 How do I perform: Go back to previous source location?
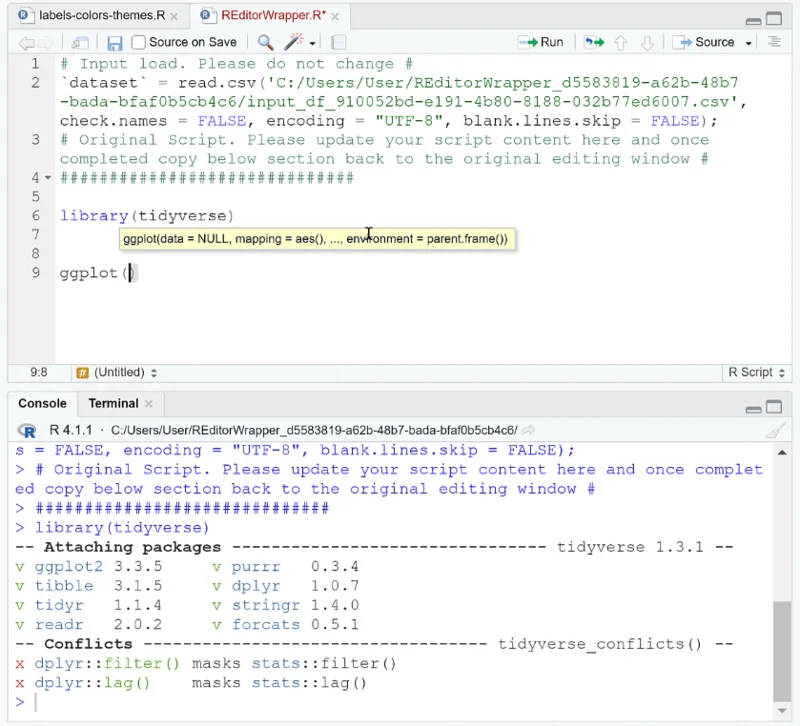pos(24,43)
